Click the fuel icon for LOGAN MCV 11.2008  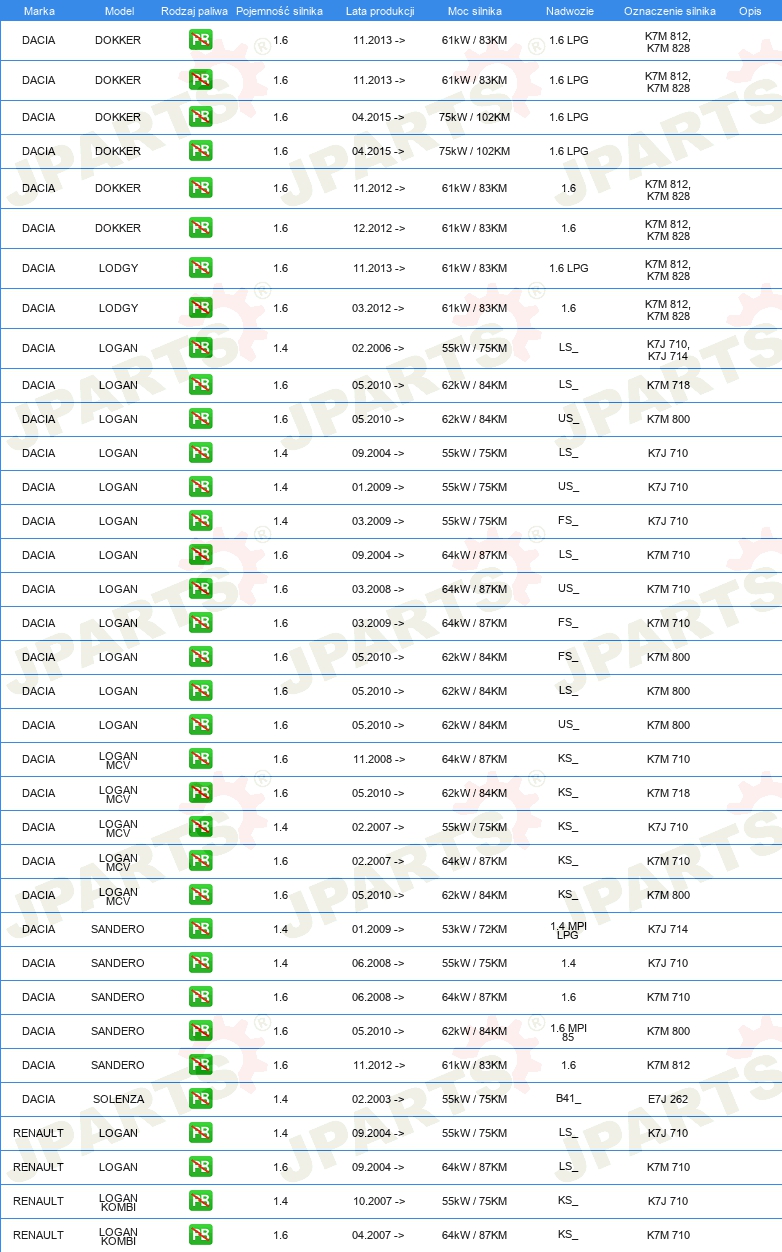click(x=200, y=759)
